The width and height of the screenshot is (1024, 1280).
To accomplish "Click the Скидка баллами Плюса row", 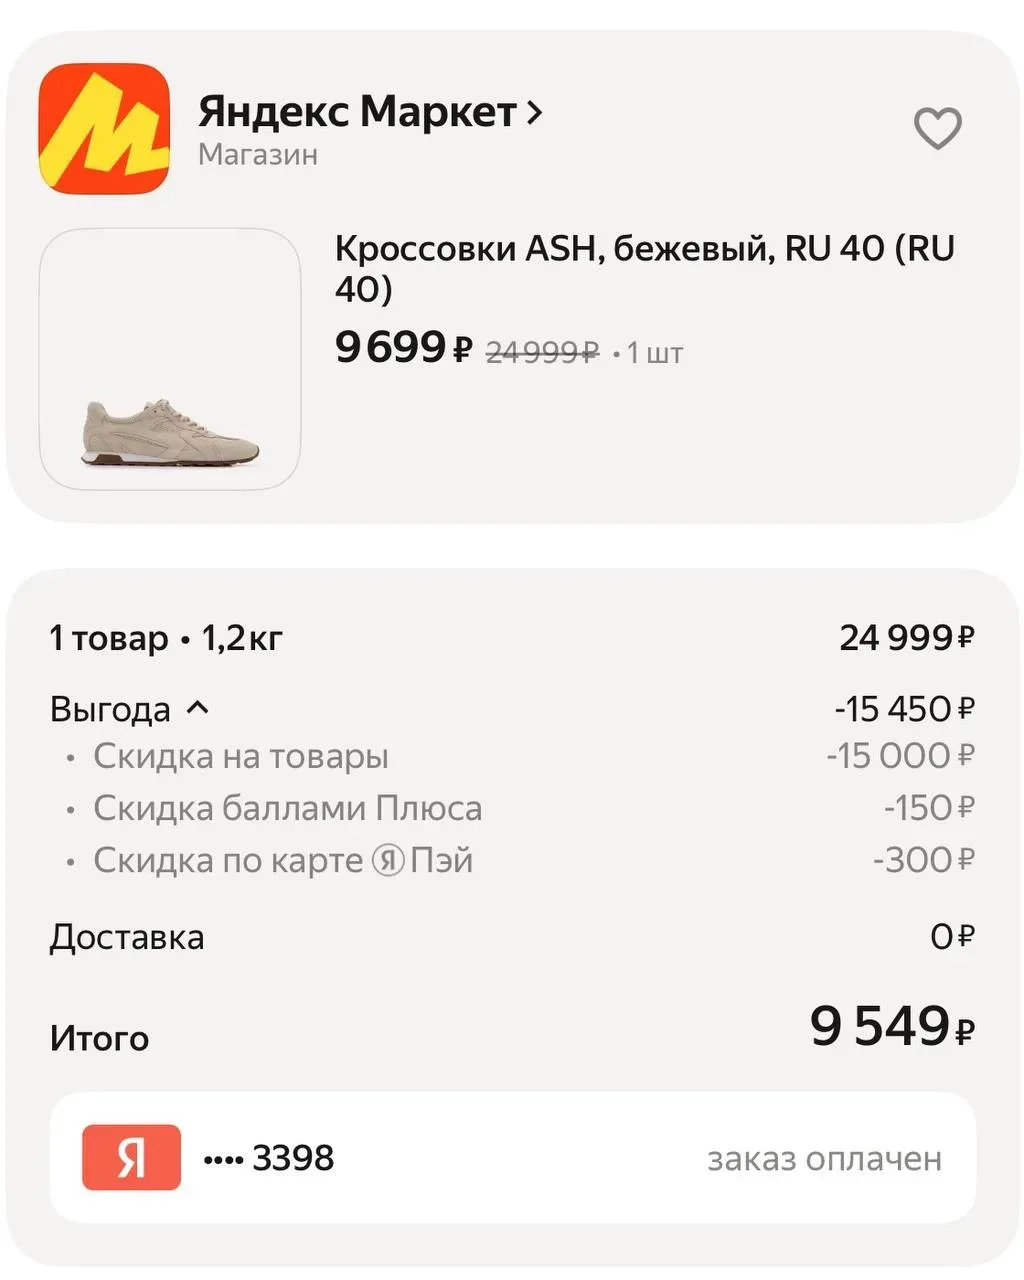I will 288,808.
